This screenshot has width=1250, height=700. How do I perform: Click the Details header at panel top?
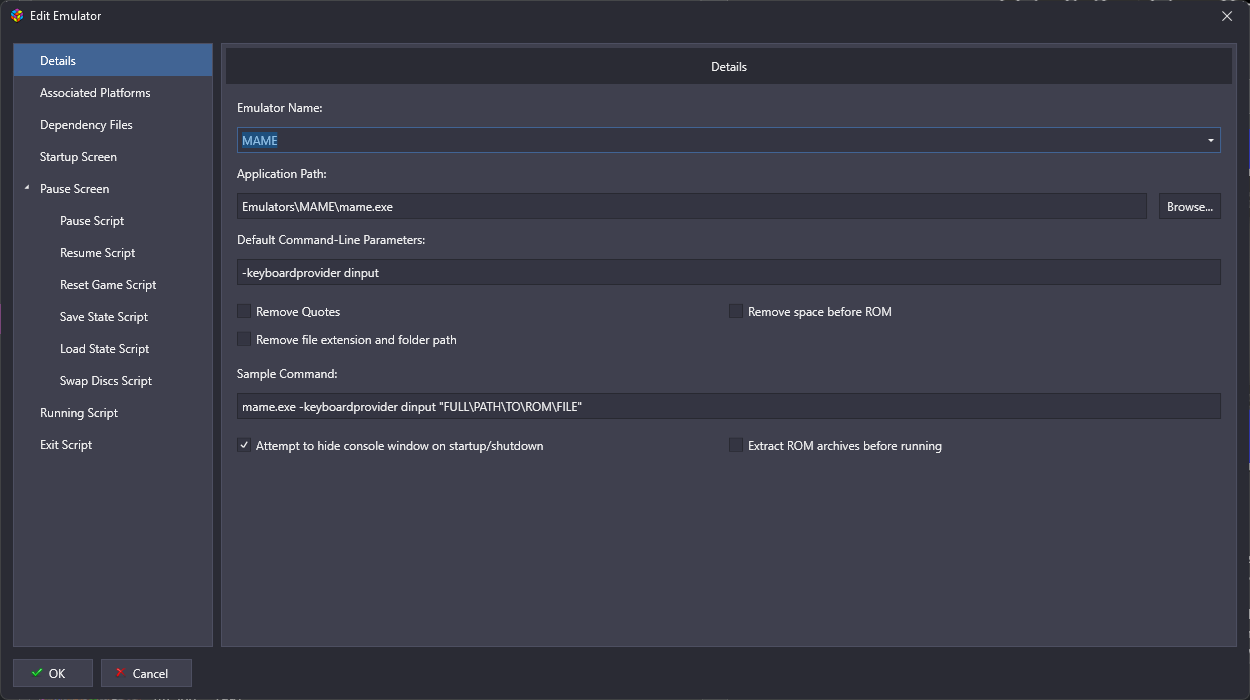click(x=729, y=66)
